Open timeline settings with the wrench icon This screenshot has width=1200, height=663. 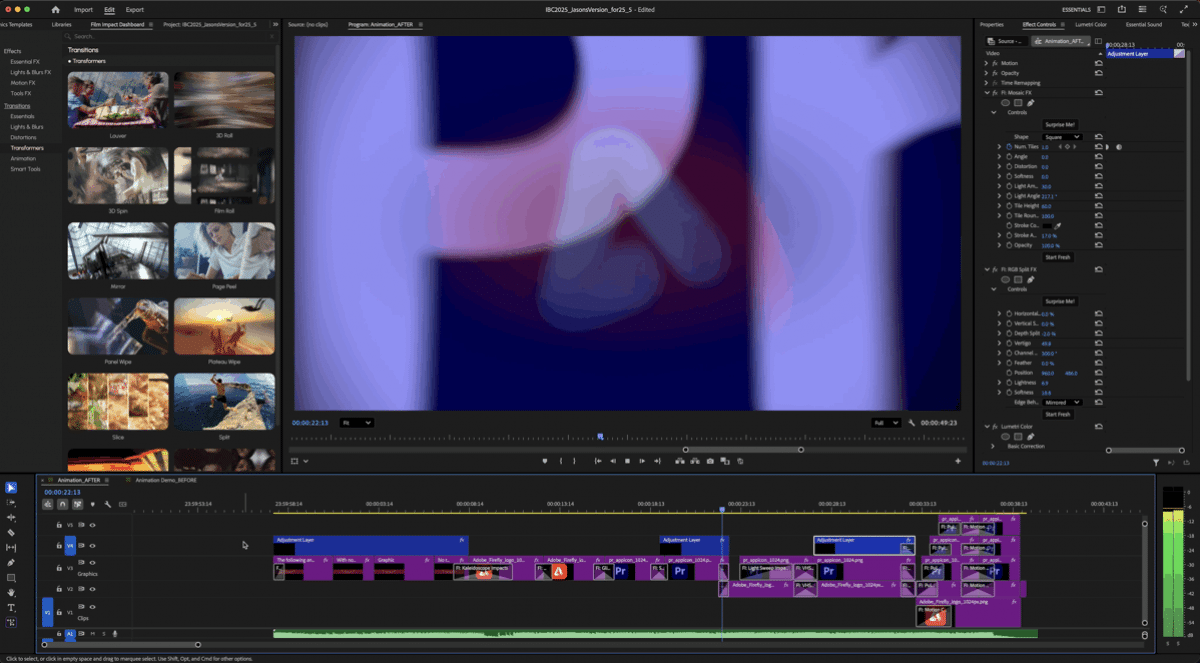point(108,504)
